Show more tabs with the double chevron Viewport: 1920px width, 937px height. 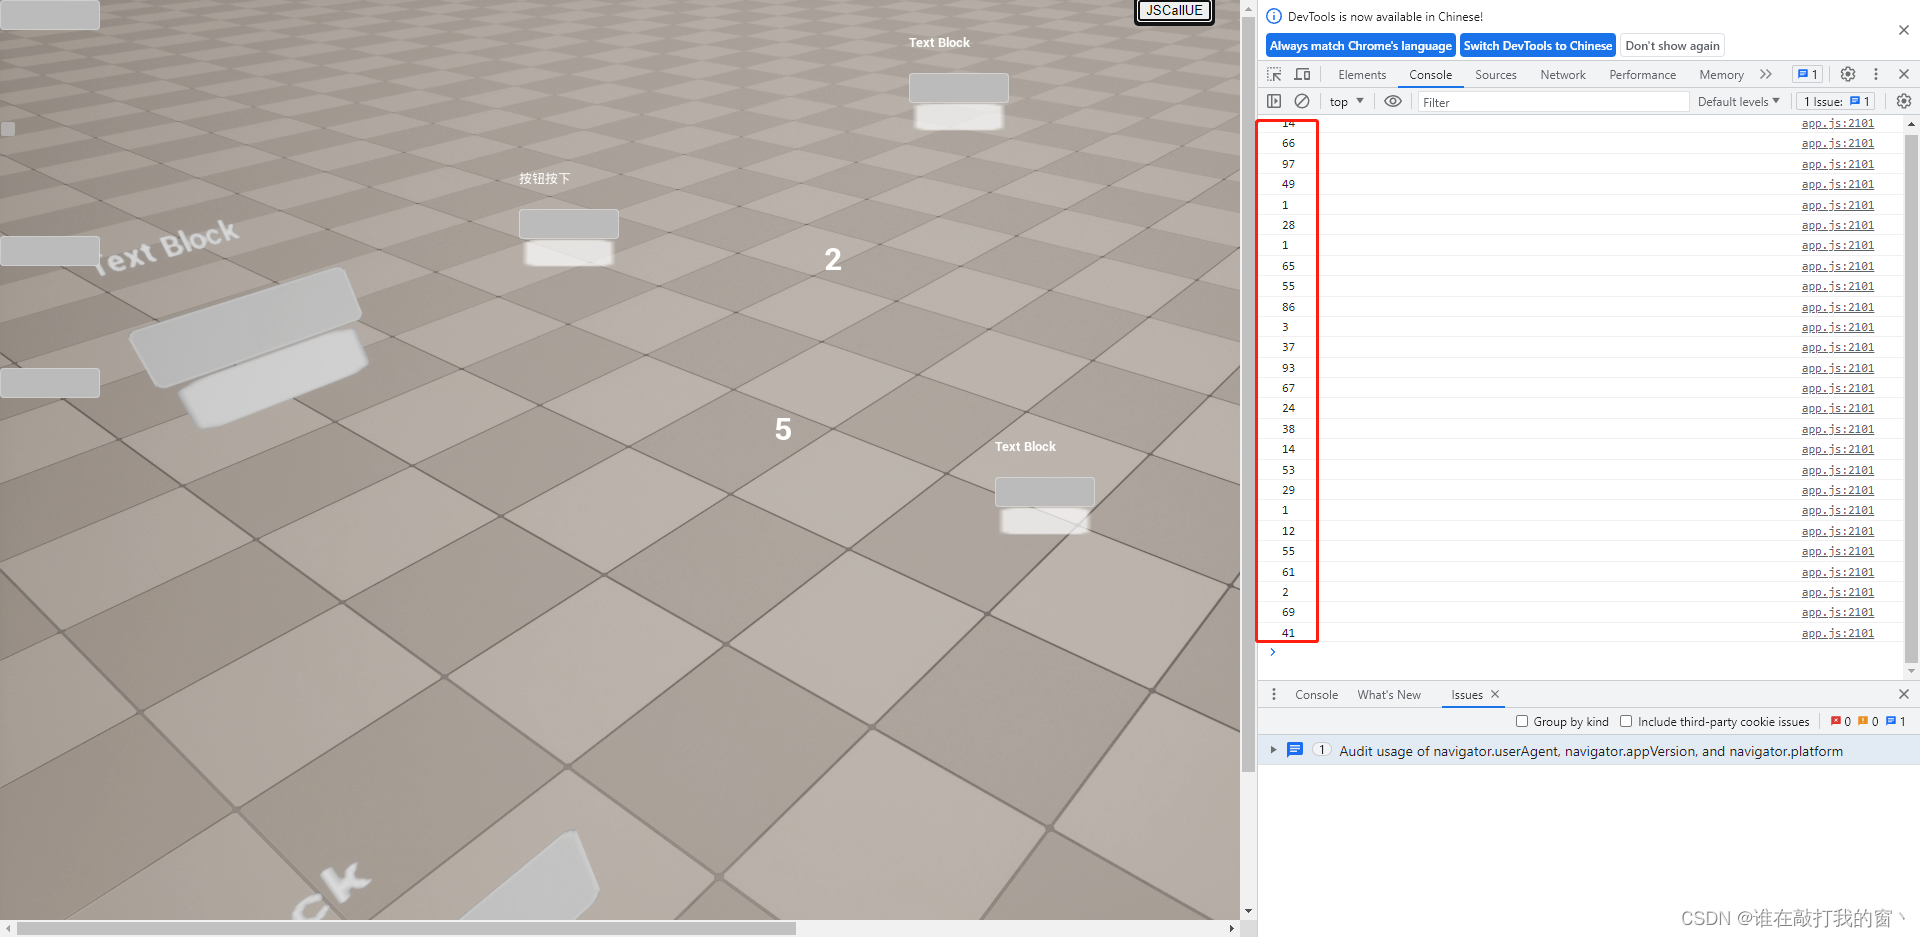click(x=1766, y=74)
